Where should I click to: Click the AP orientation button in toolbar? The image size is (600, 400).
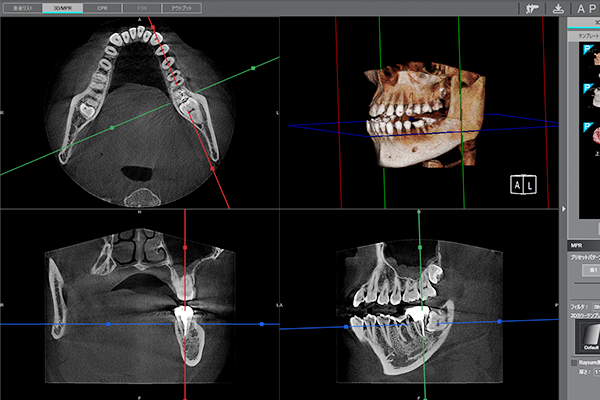point(586,8)
